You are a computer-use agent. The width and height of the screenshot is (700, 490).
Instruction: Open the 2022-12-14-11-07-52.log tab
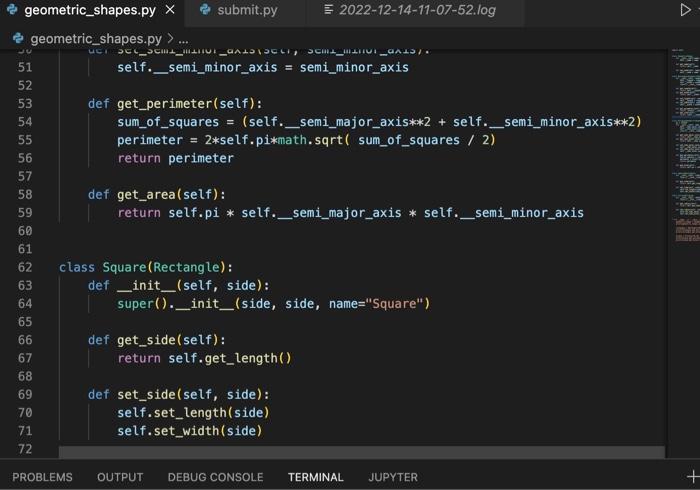417,10
